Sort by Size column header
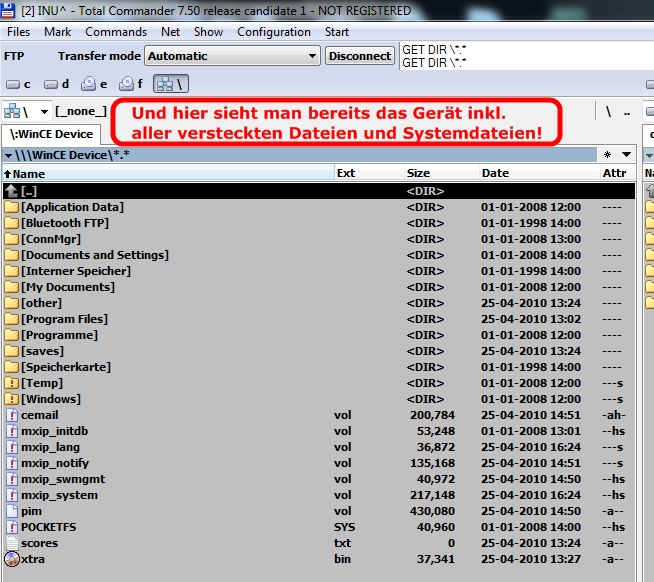The width and height of the screenshot is (654, 582). point(441,173)
